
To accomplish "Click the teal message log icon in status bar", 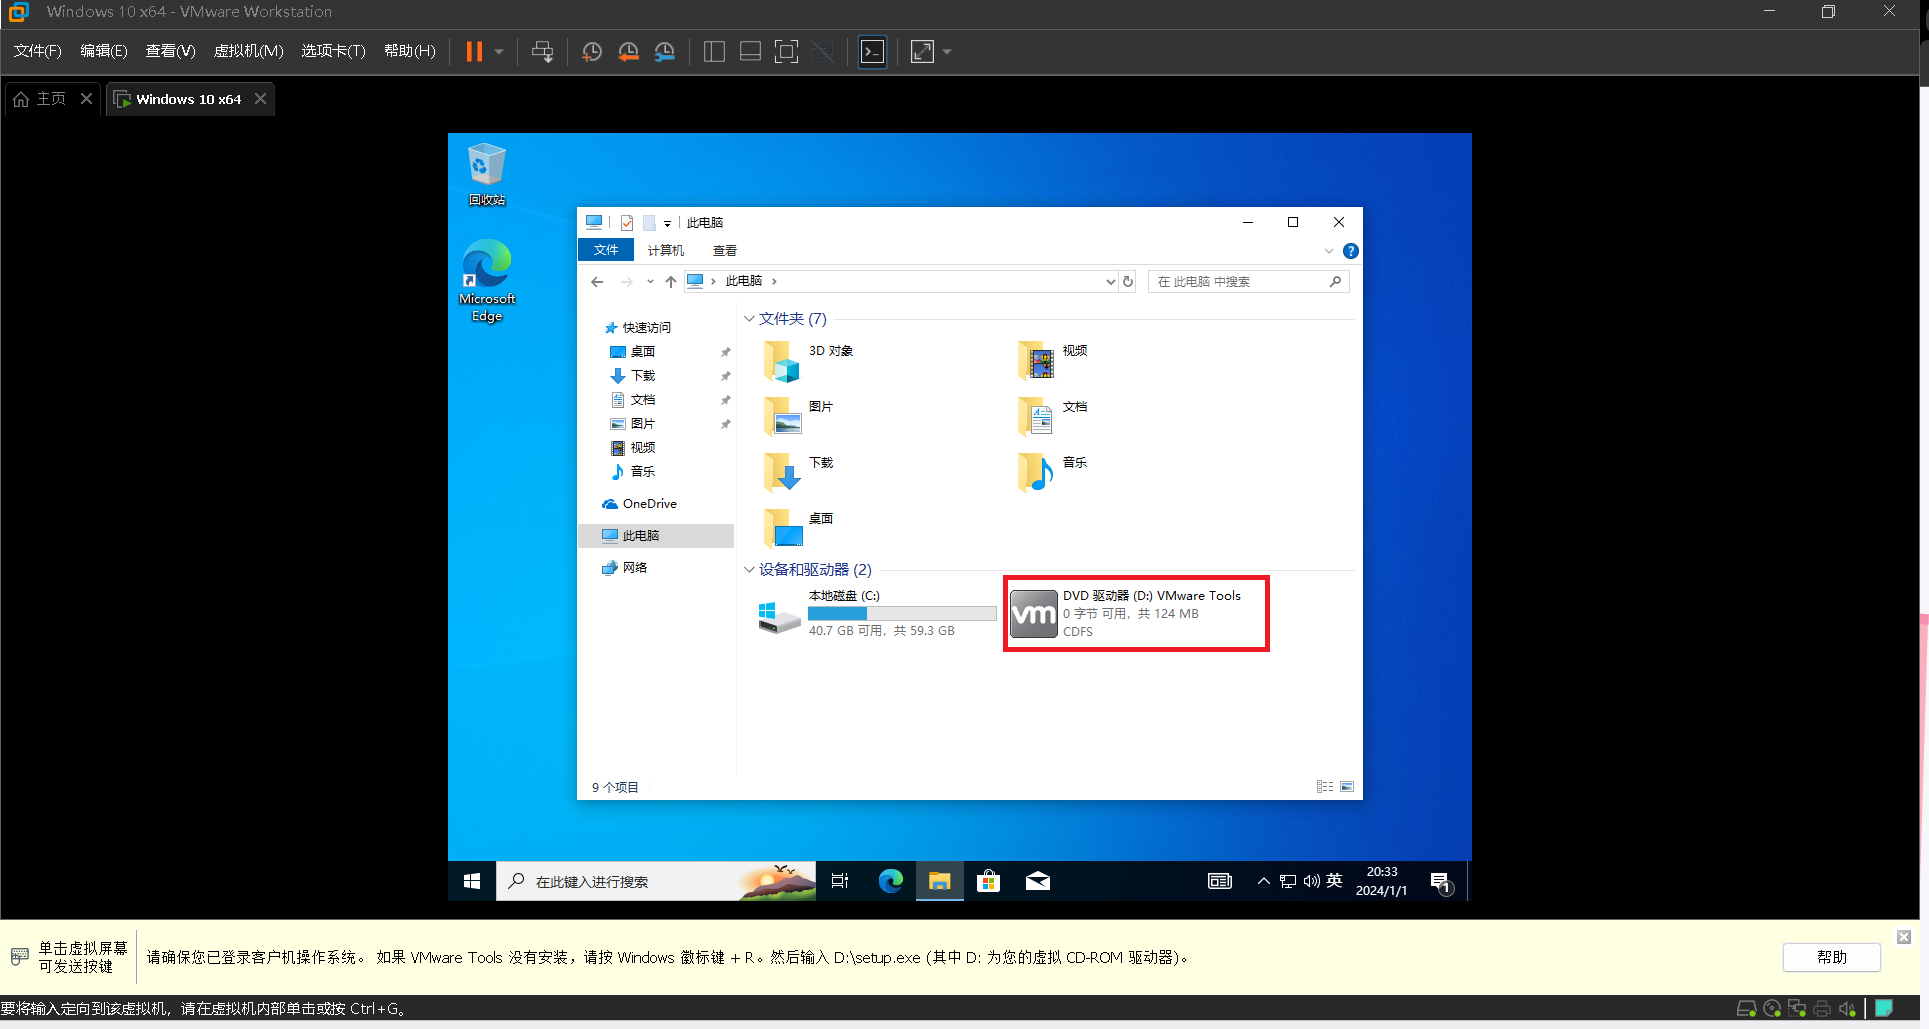I will [x=1884, y=1008].
